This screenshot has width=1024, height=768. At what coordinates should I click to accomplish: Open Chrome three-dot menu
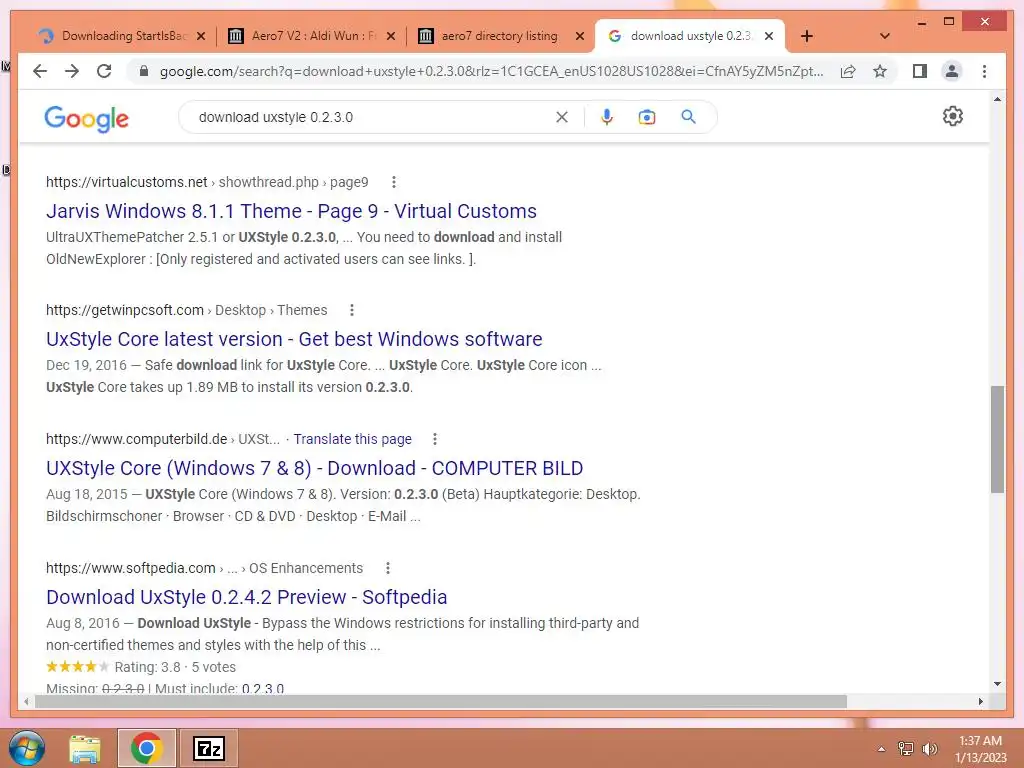coord(984,71)
